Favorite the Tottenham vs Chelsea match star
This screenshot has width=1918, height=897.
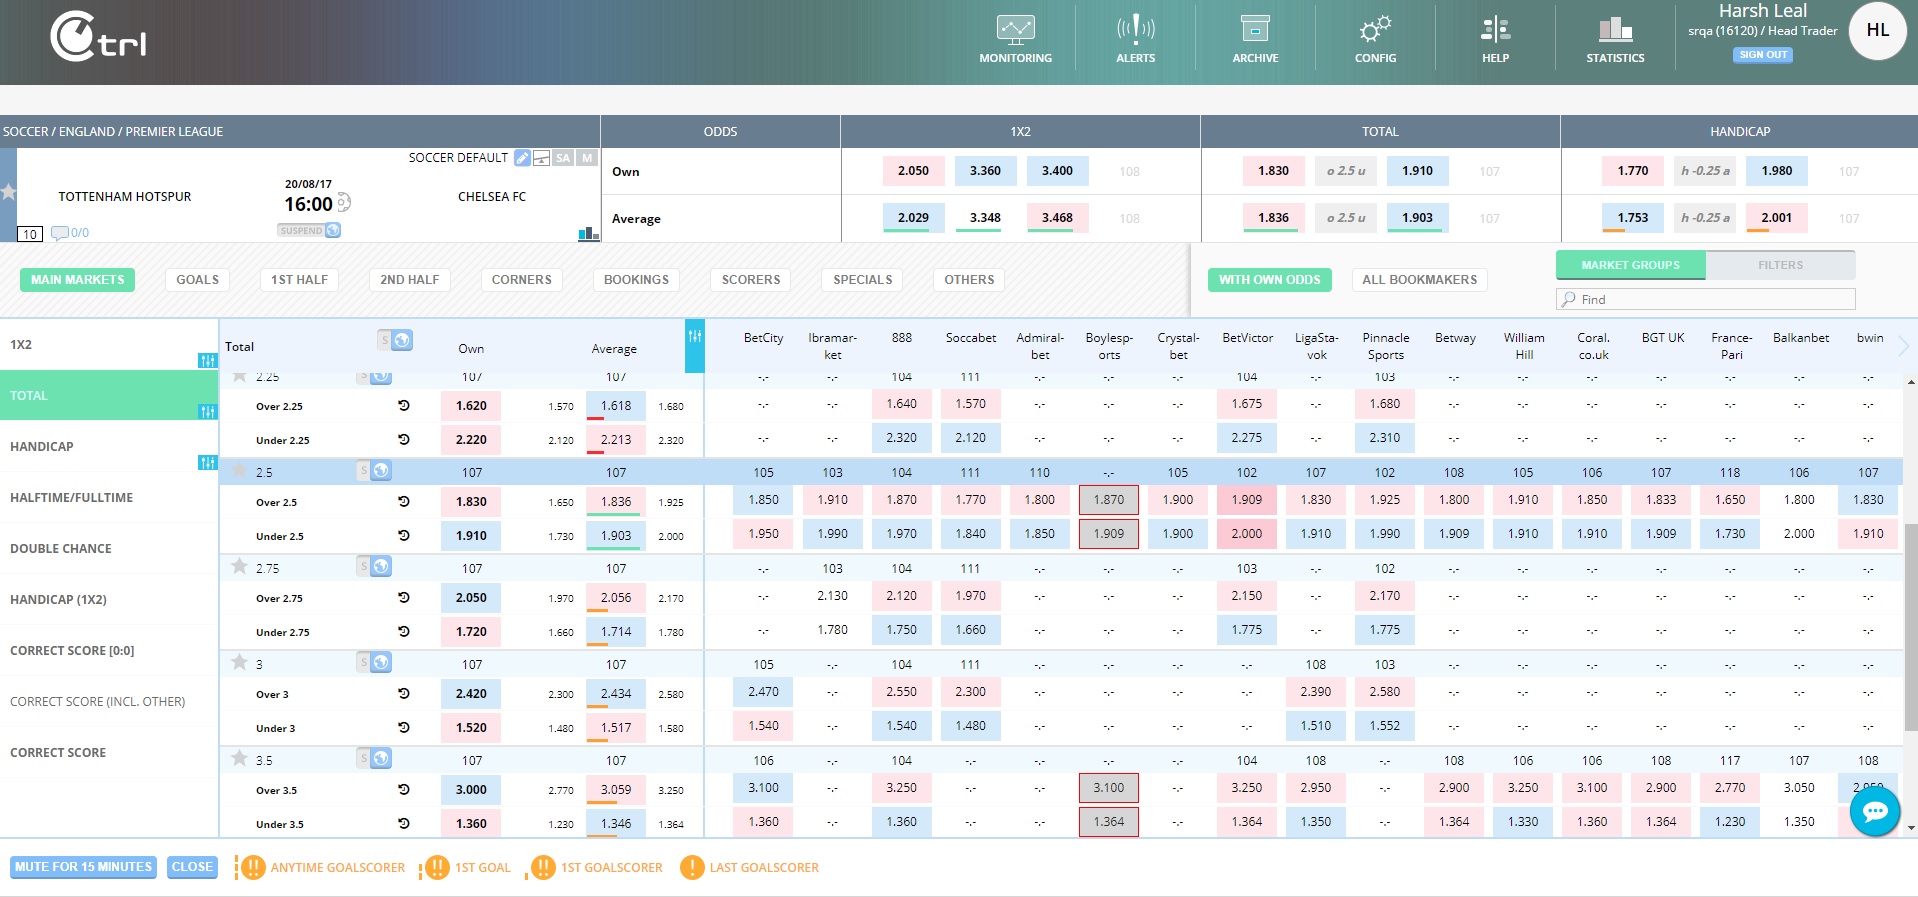(8, 192)
